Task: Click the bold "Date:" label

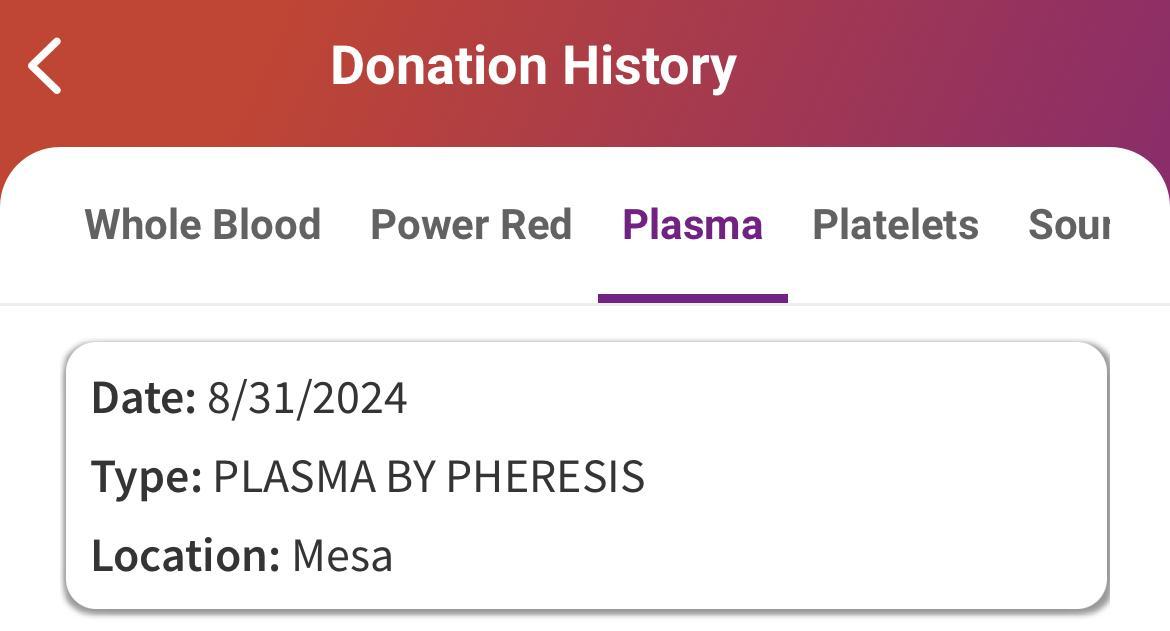Action: pos(143,398)
